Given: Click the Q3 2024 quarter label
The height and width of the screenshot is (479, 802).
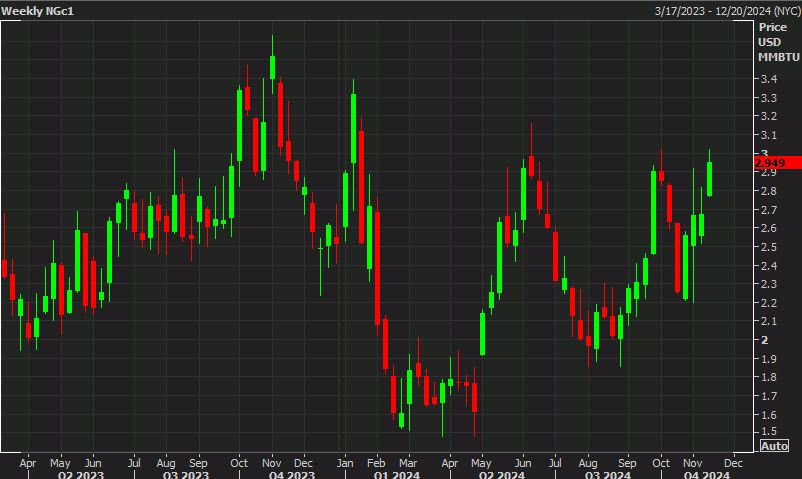Looking at the screenshot, I should pyautogui.click(x=608, y=475).
